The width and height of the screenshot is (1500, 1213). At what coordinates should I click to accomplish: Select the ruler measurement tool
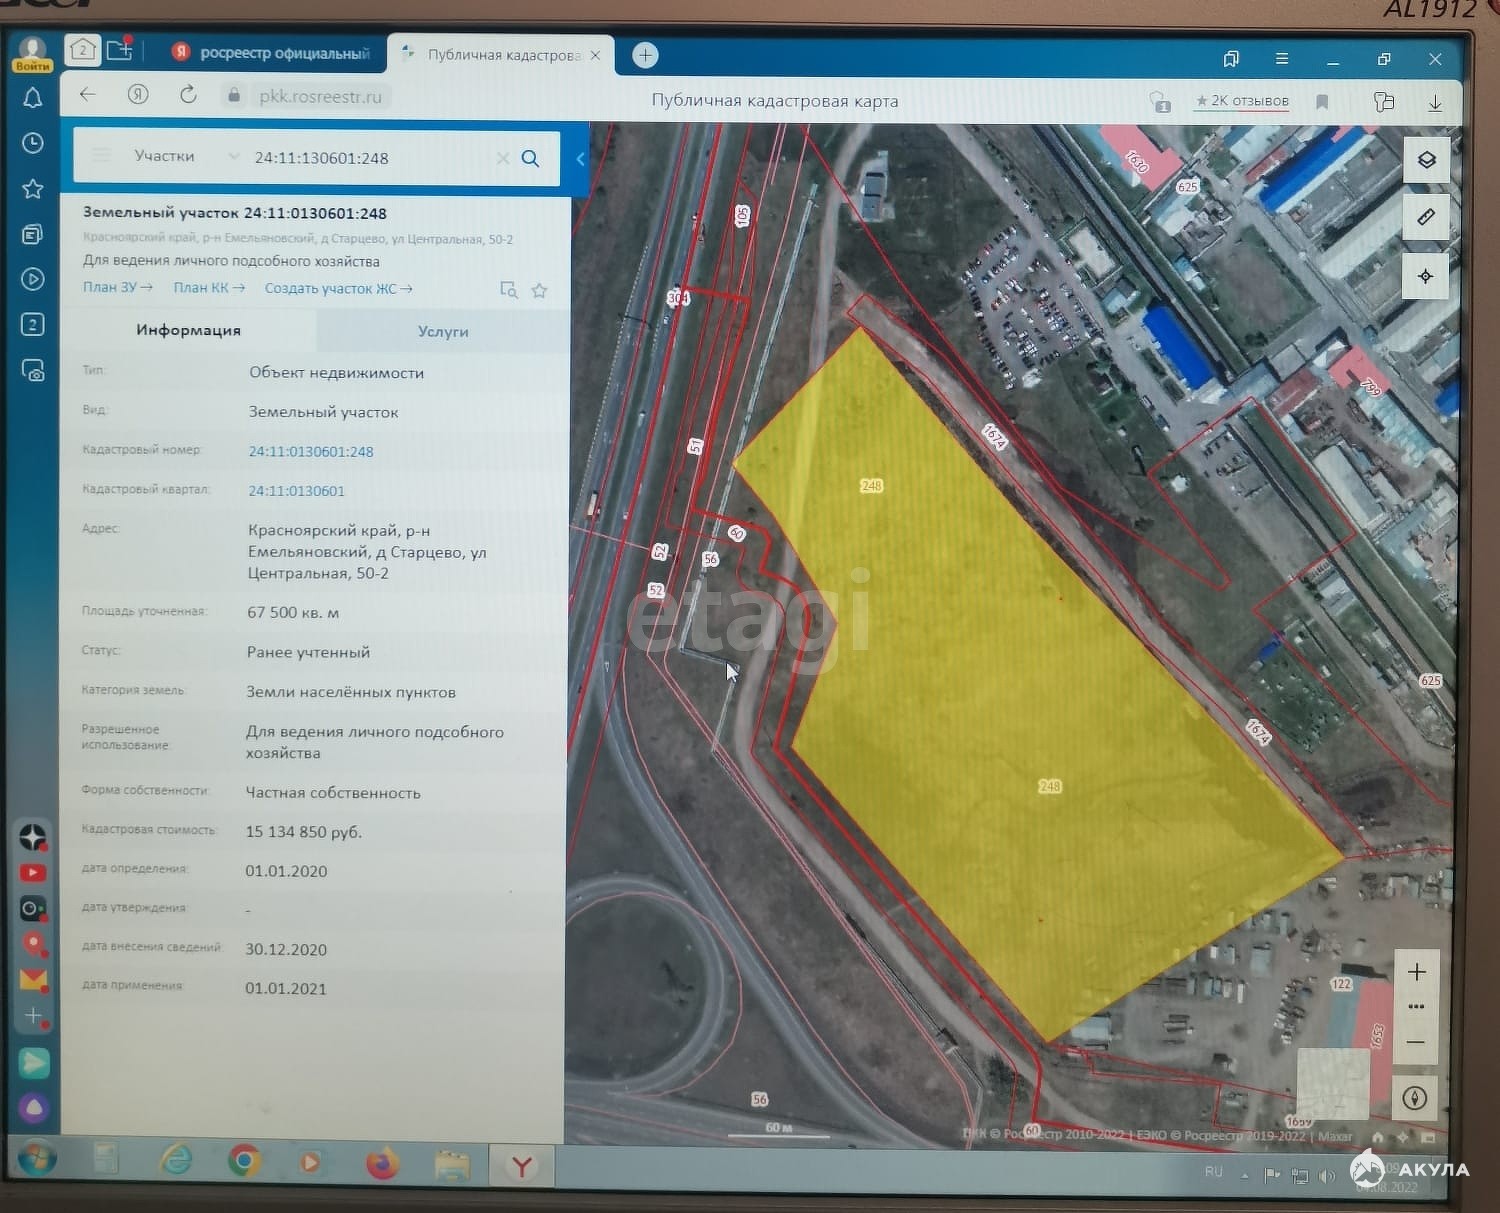pos(1426,217)
